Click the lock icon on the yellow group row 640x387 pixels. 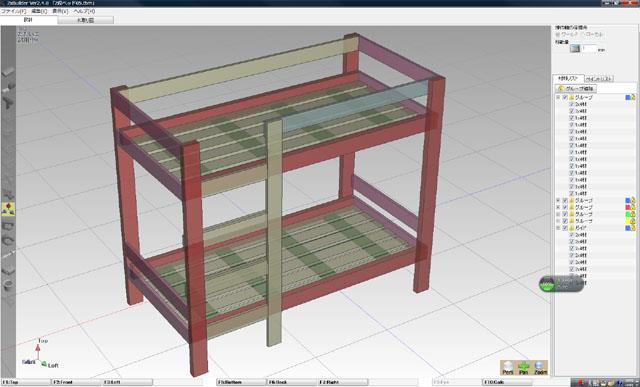[633, 221]
